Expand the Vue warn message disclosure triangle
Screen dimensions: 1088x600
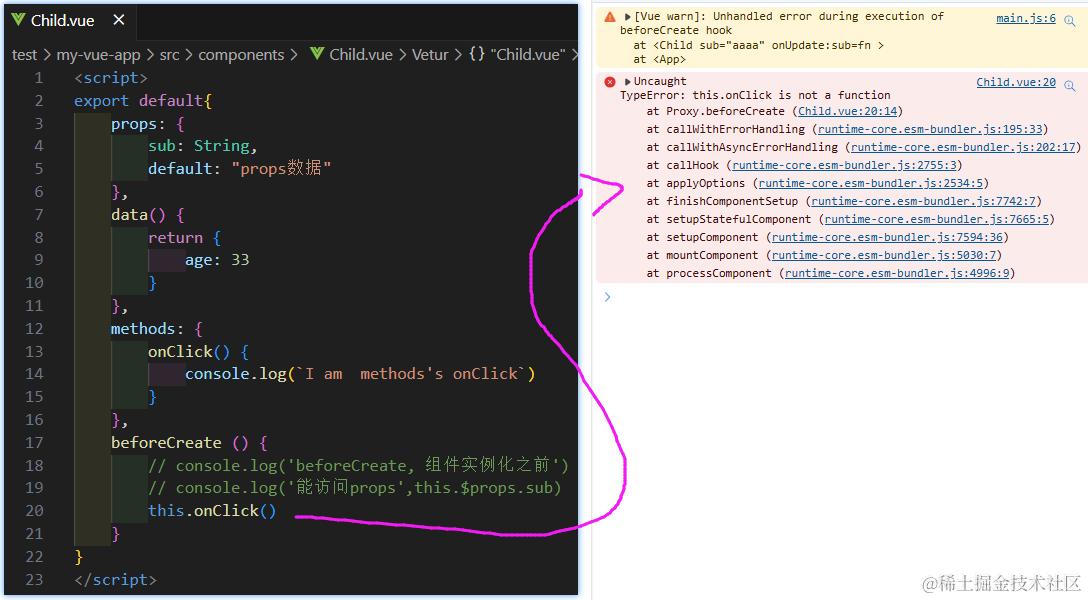[x=627, y=17]
